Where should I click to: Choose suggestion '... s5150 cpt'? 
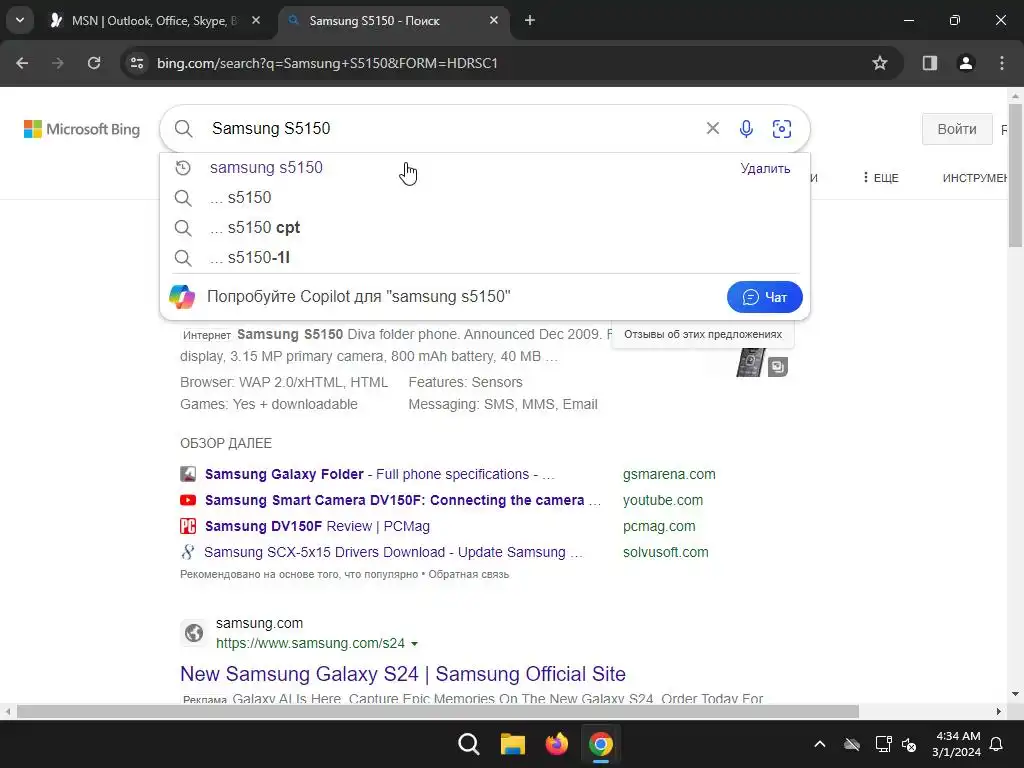[x=485, y=227]
